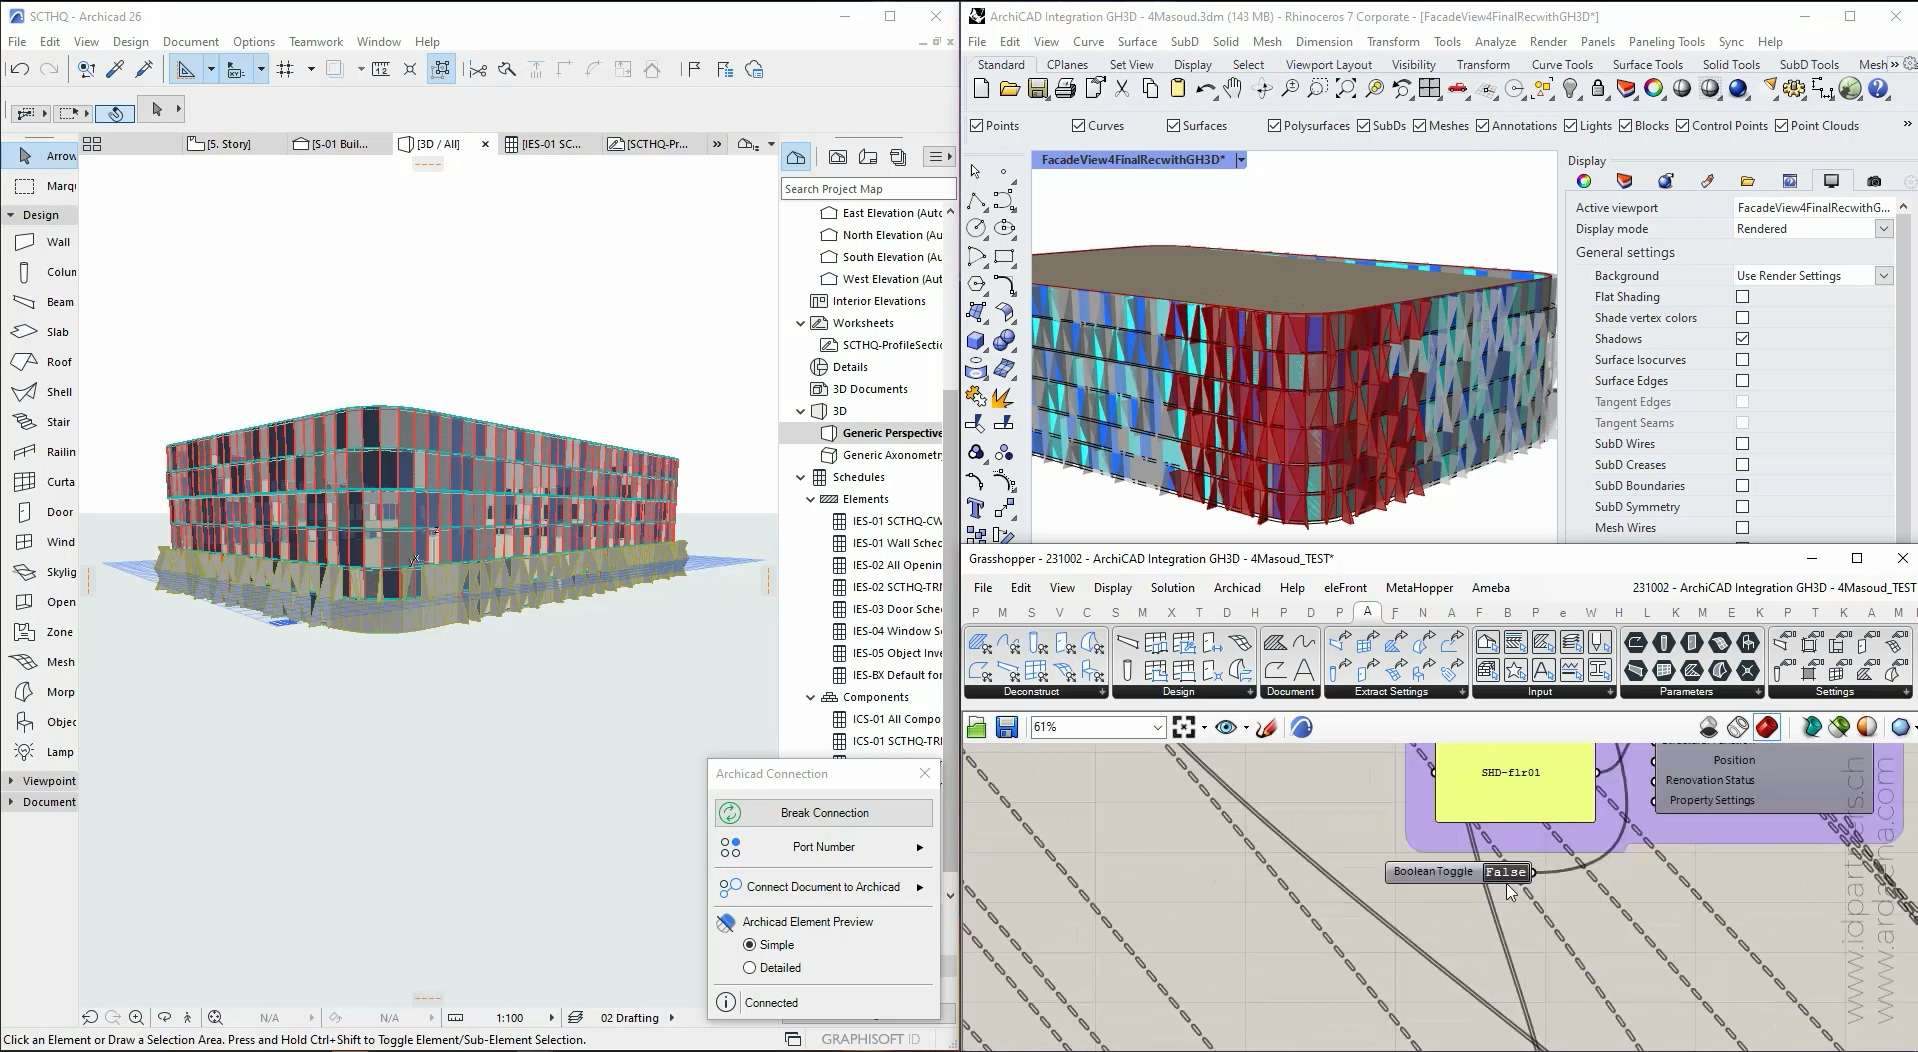Click Grasshopper zoom extents icon
This screenshot has width=1918, height=1052.
pyautogui.click(x=1184, y=727)
